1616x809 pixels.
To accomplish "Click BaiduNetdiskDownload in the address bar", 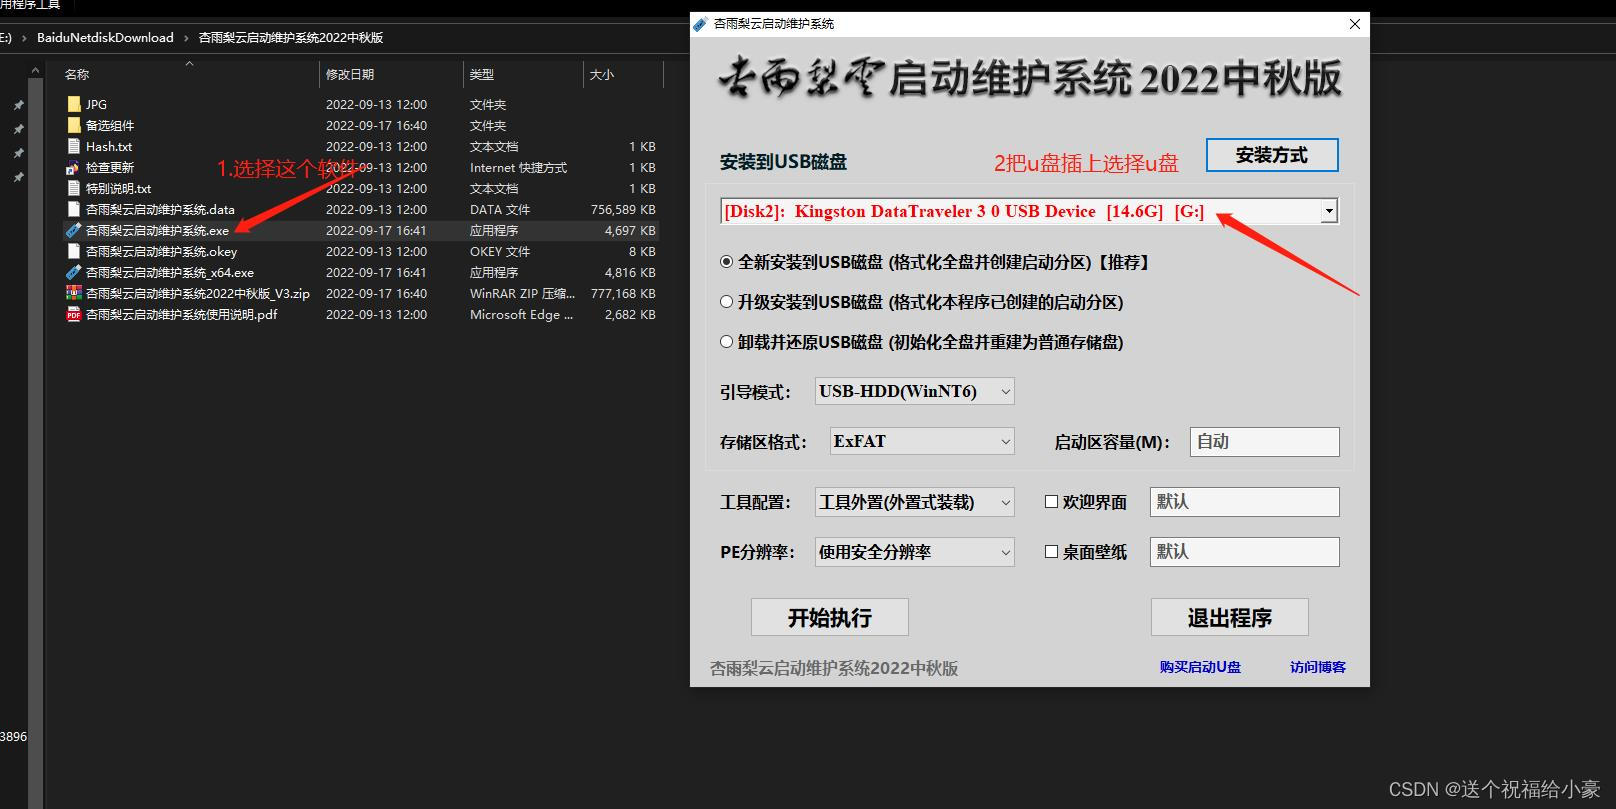I will point(105,37).
